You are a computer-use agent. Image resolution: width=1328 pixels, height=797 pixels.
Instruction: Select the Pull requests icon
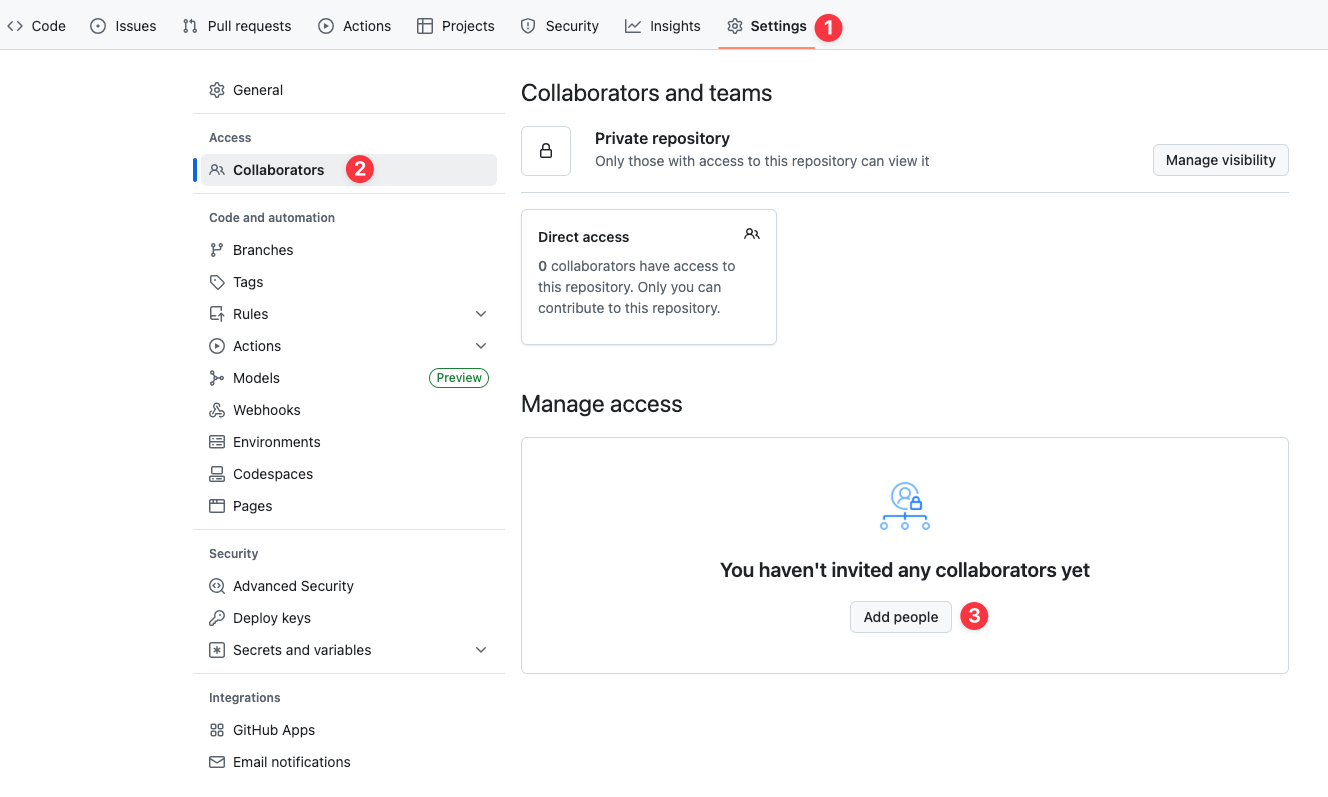tap(186, 25)
